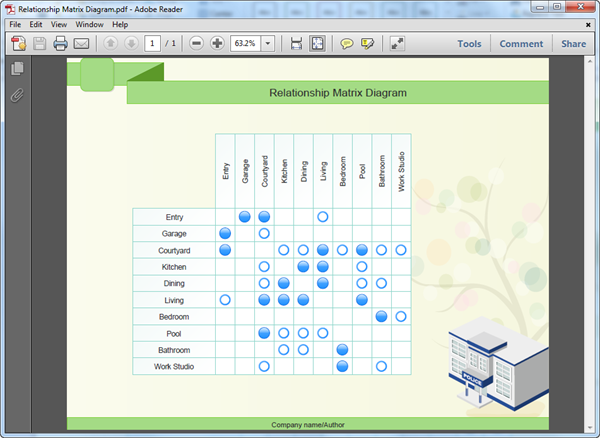This screenshot has height=438, width=600.
Task: Open the zoom level dropdown arrow
Action: click(x=268, y=44)
